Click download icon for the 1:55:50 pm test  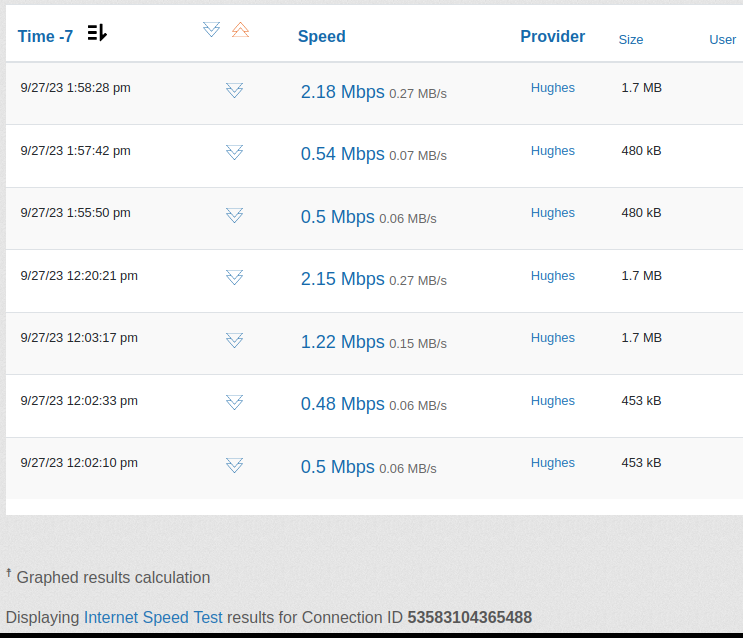[234, 215]
